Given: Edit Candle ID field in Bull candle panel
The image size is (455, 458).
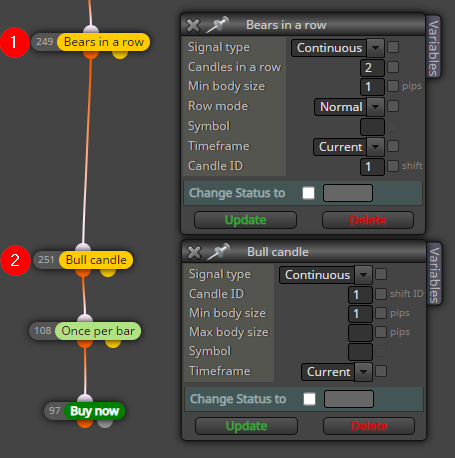Looking at the screenshot, I should coord(360,295).
